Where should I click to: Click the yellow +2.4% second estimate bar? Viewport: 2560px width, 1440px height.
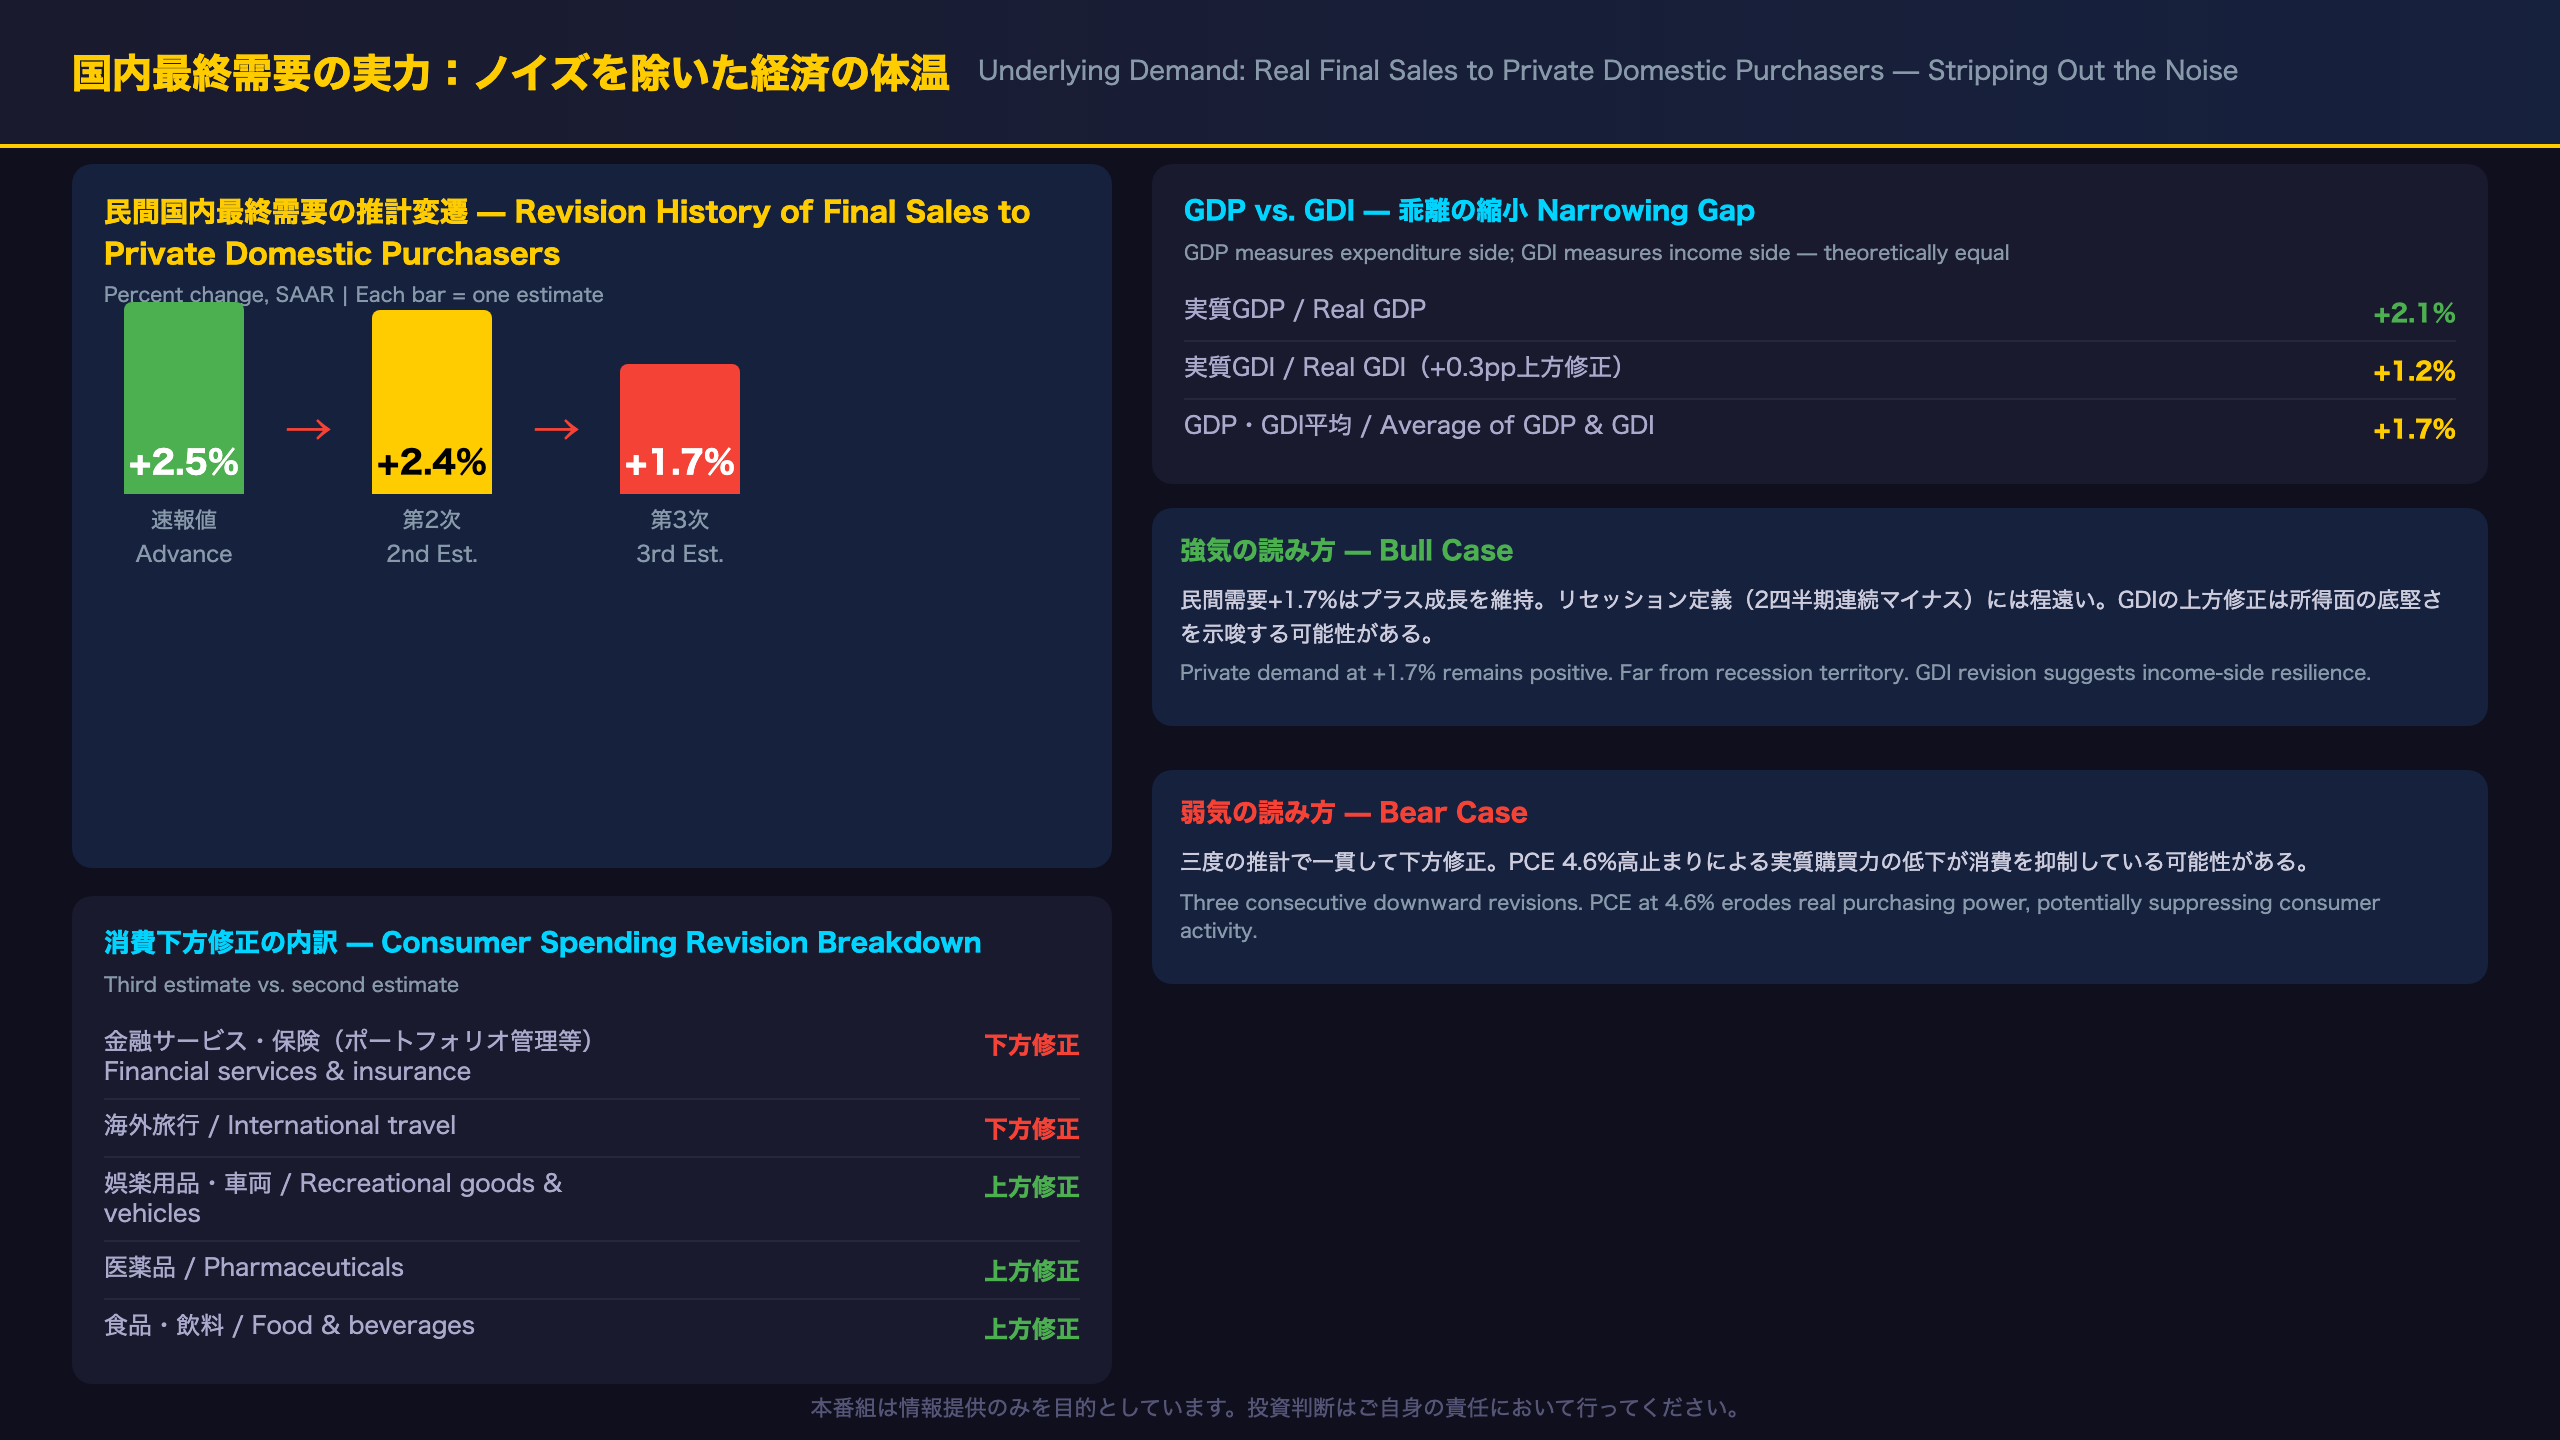(x=432, y=402)
